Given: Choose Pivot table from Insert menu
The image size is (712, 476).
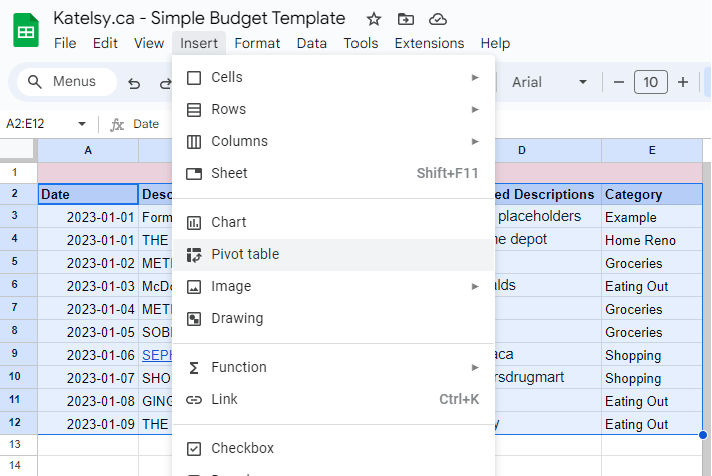Looking at the screenshot, I should coord(245,254).
